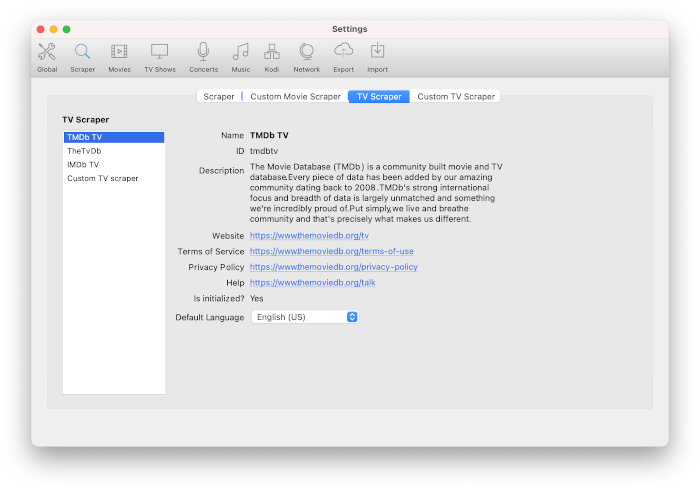Click the scraper description paragraph
The height and width of the screenshot is (490, 700).
click(376, 193)
